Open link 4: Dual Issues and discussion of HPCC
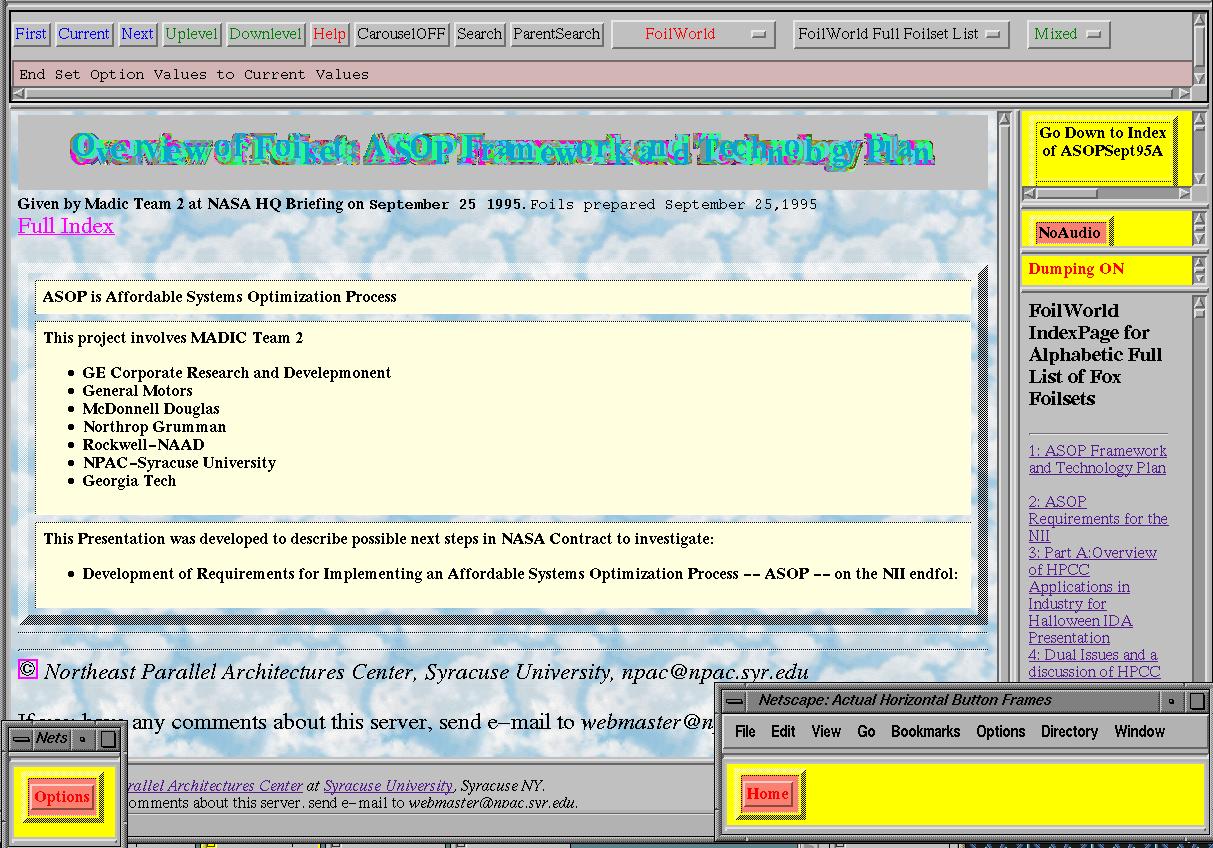This screenshot has width=1213, height=848. pos(1095,663)
